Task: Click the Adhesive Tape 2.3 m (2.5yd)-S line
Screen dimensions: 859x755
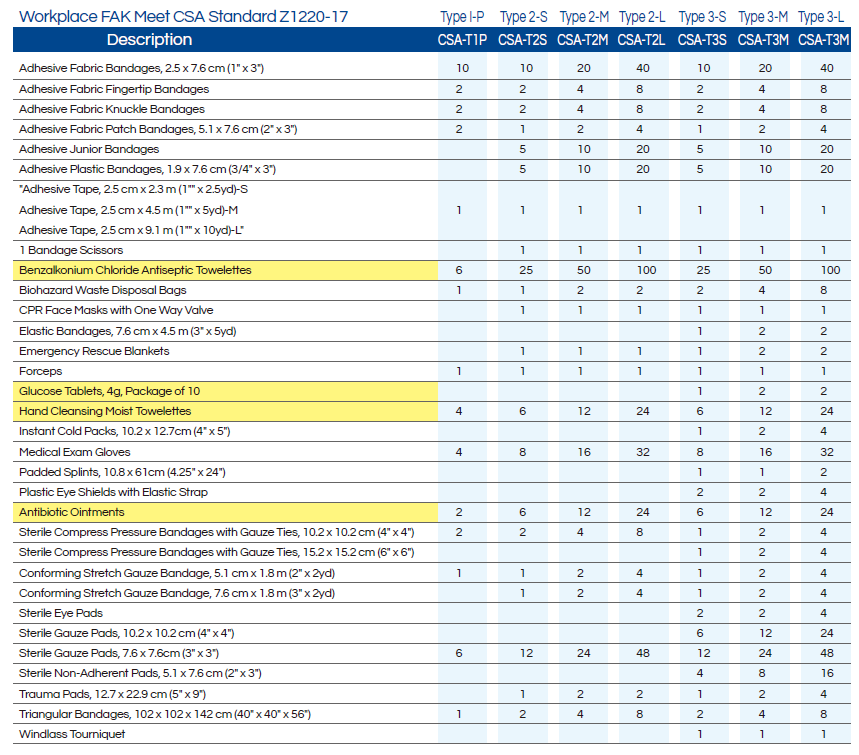Action: (134, 190)
